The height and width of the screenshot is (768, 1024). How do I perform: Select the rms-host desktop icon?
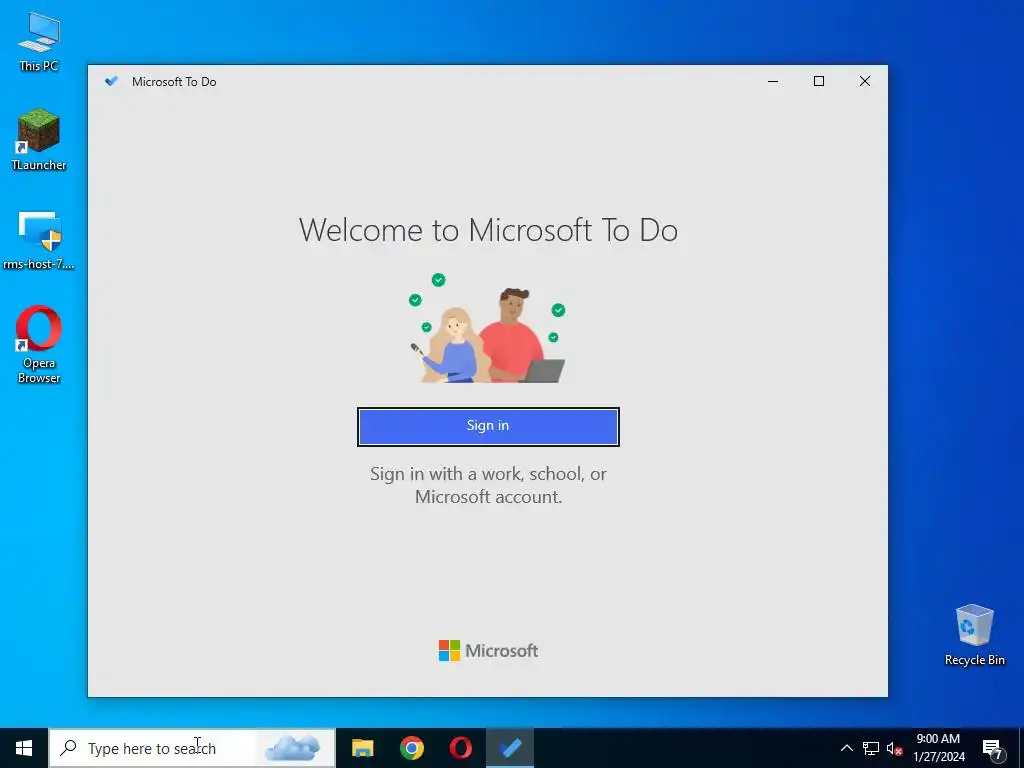click(x=39, y=240)
